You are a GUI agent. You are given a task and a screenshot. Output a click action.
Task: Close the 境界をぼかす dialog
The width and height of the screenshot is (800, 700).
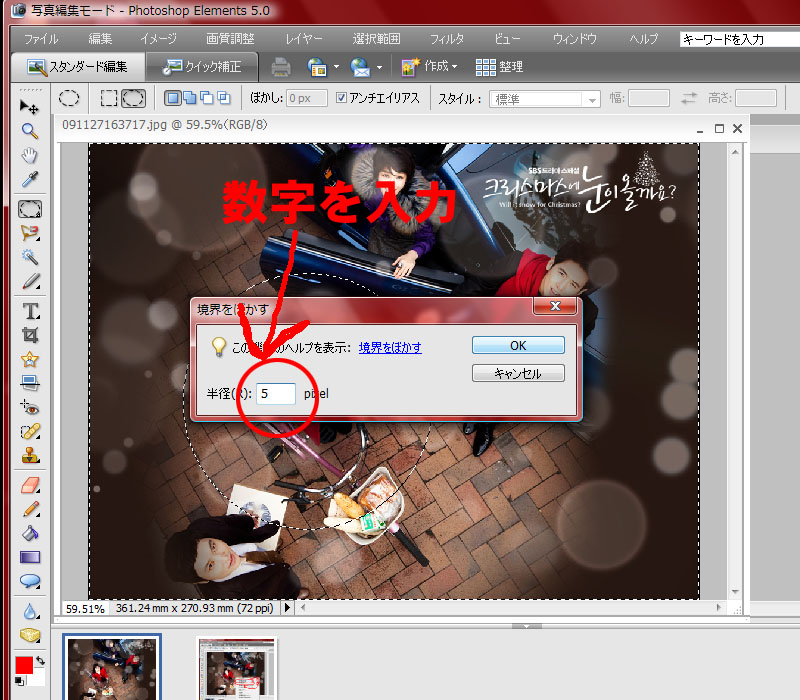click(555, 306)
